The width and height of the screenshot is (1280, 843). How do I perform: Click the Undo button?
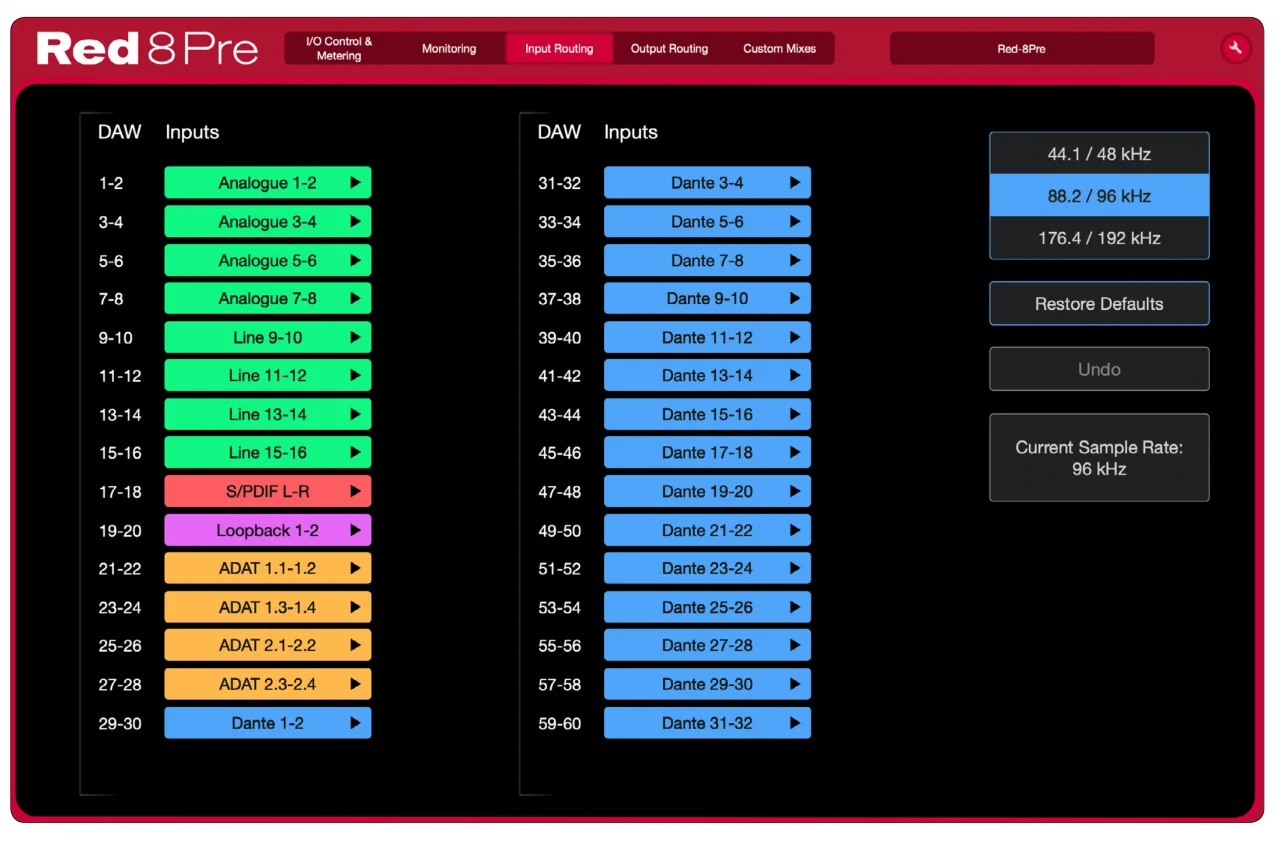tap(1099, 369)
